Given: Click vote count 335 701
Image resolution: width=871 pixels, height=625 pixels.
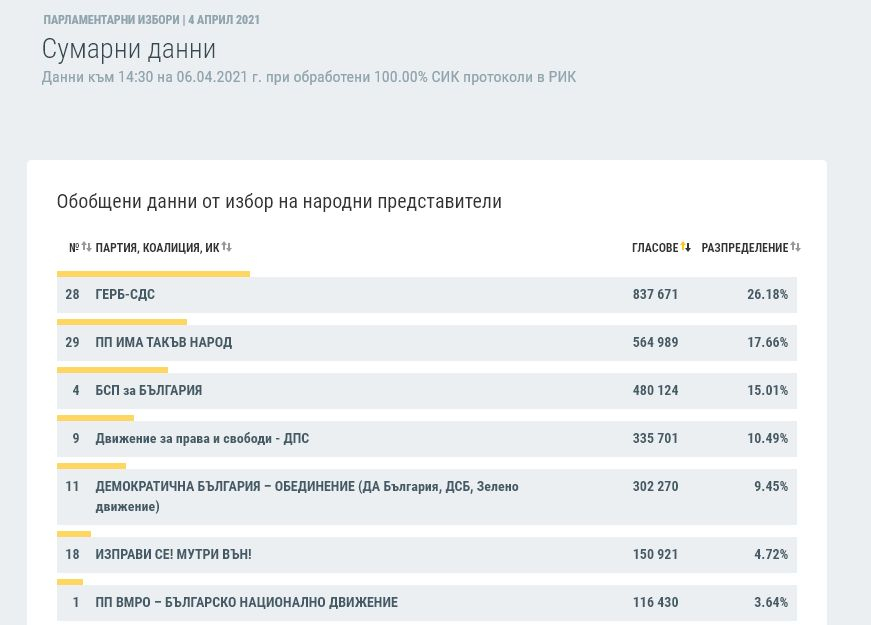Looking at the screenshot, I should [x=655, y=438].
